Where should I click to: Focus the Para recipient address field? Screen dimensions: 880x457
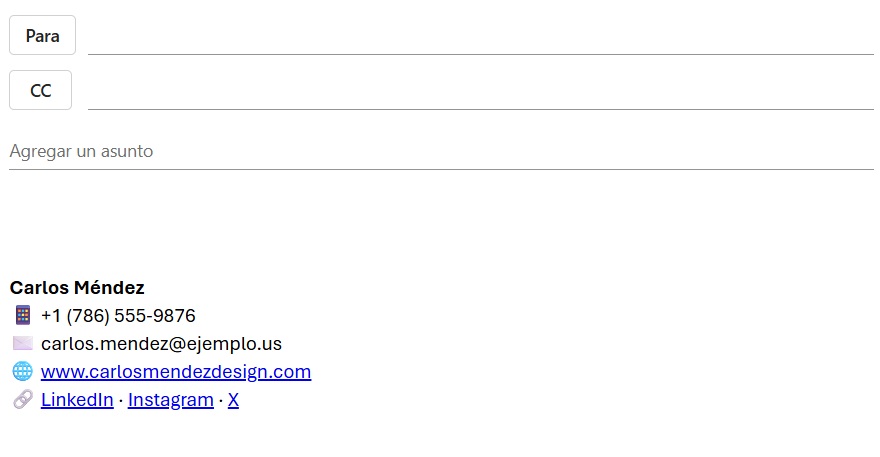(480, 38)
